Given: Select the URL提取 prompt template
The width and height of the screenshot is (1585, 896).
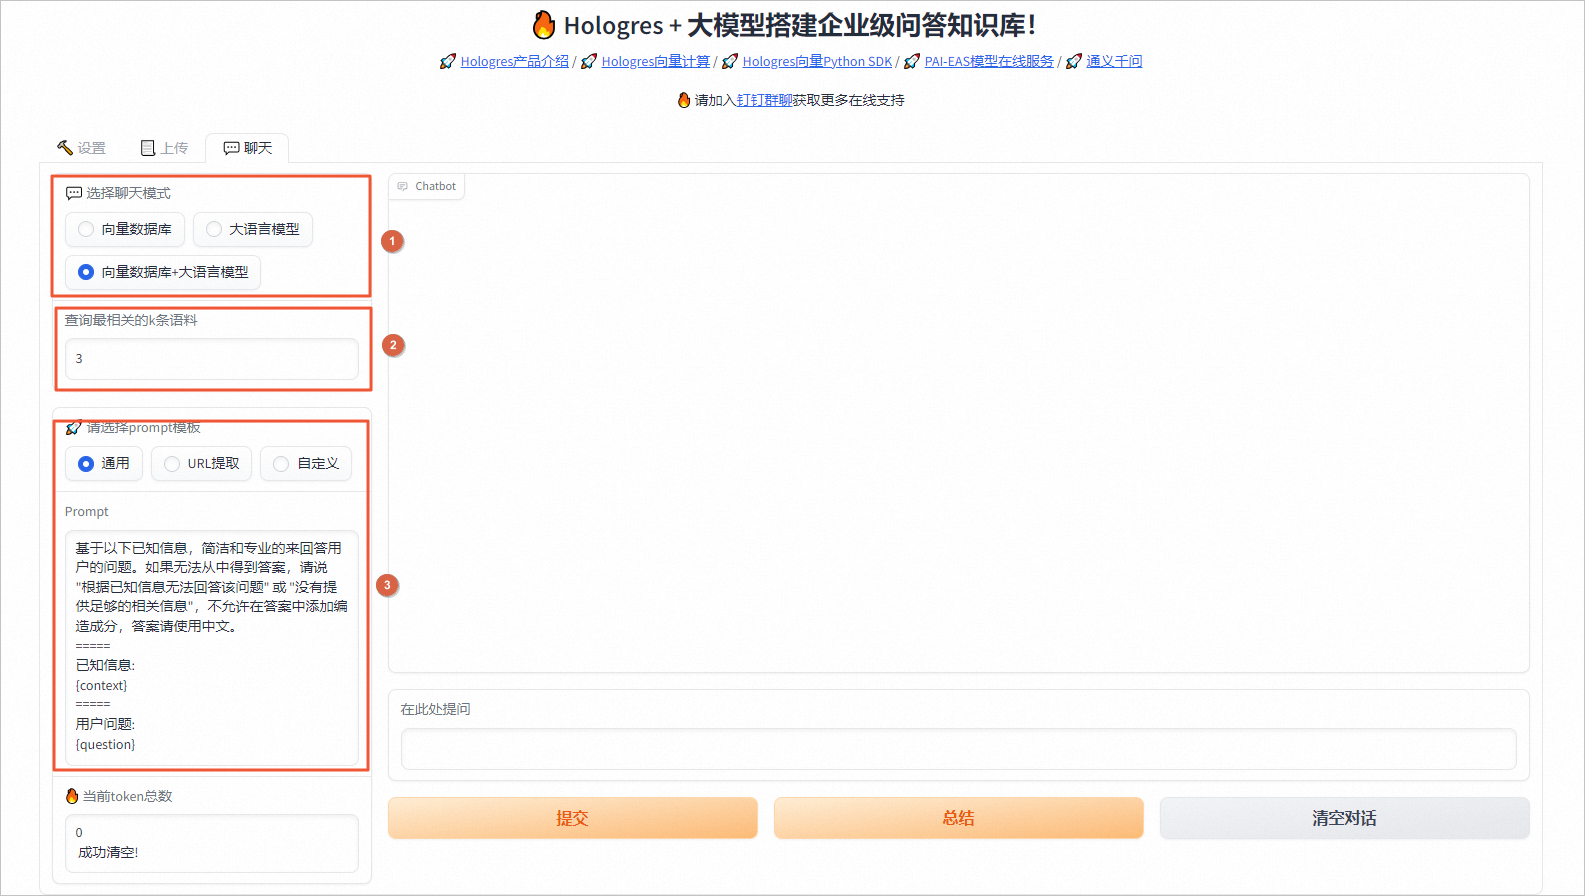Looking at the screenshot, I should 202,463.
